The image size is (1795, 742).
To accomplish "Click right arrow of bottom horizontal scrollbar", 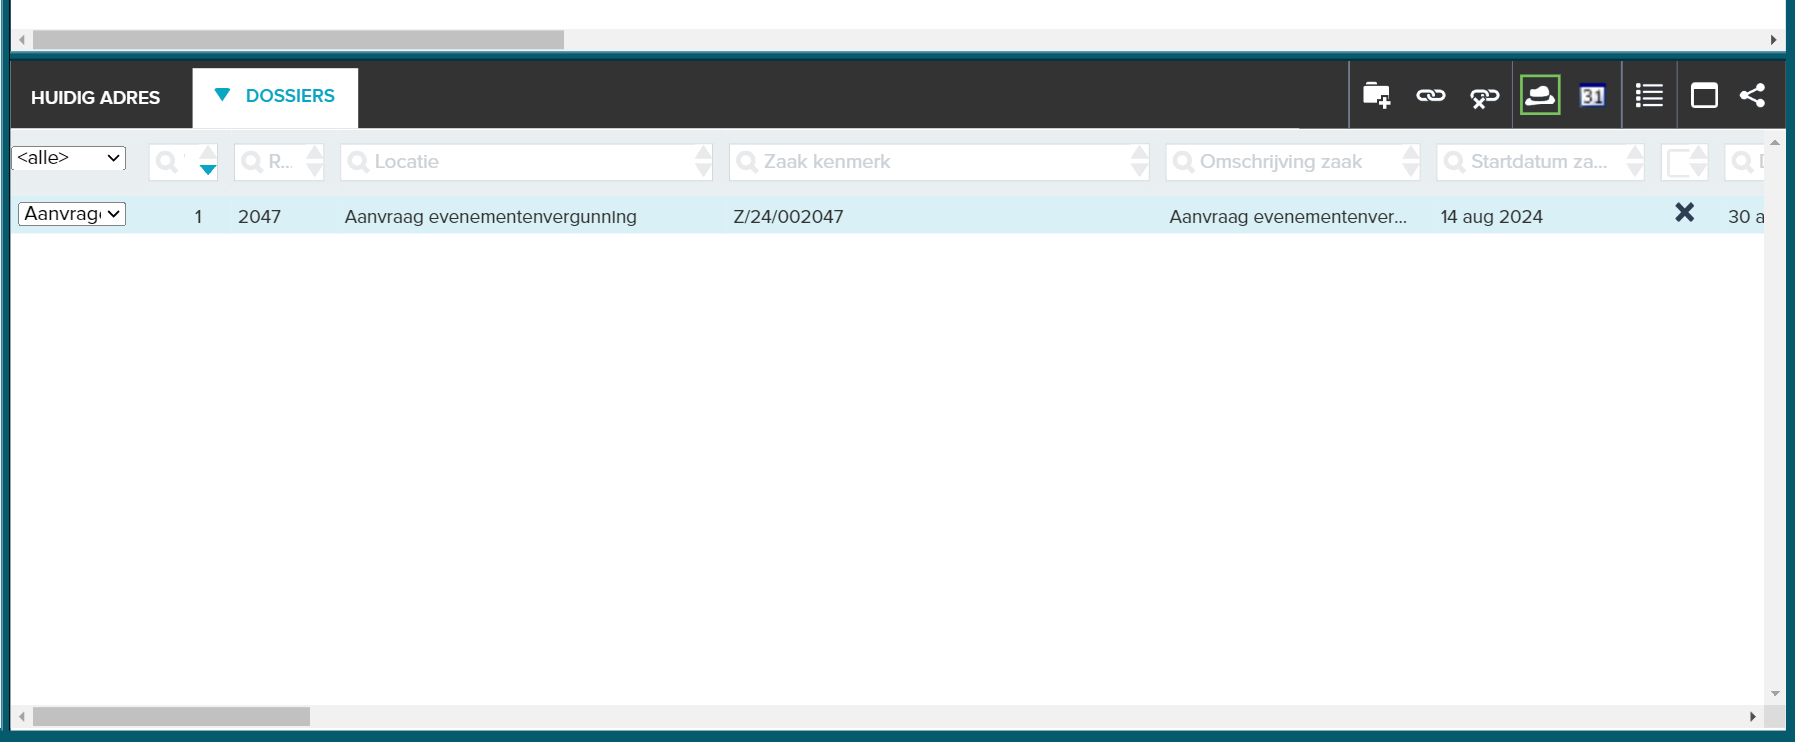I will (x=1752, y=717).
